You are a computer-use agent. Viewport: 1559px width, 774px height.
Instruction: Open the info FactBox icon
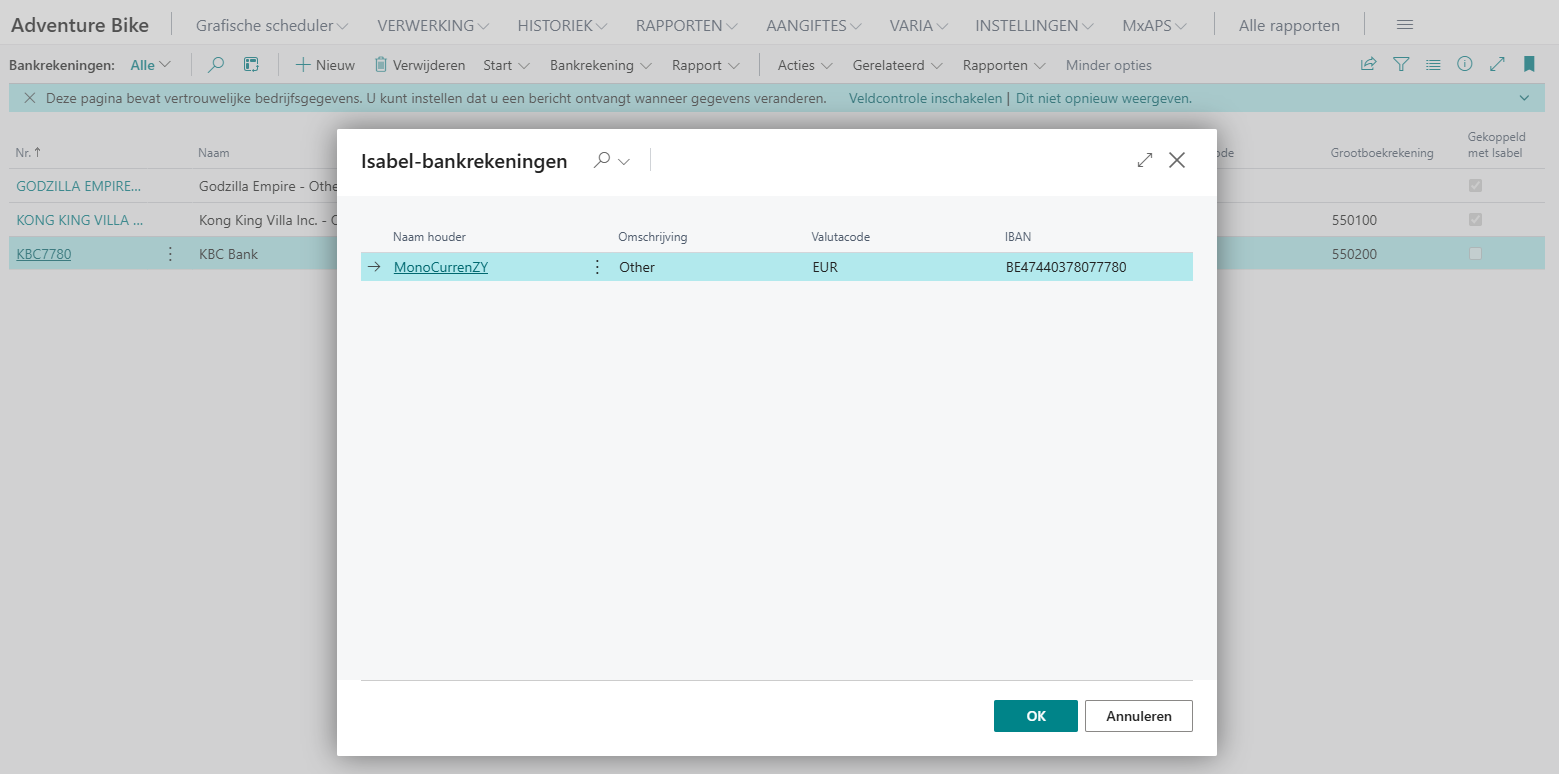point(1465,65)
